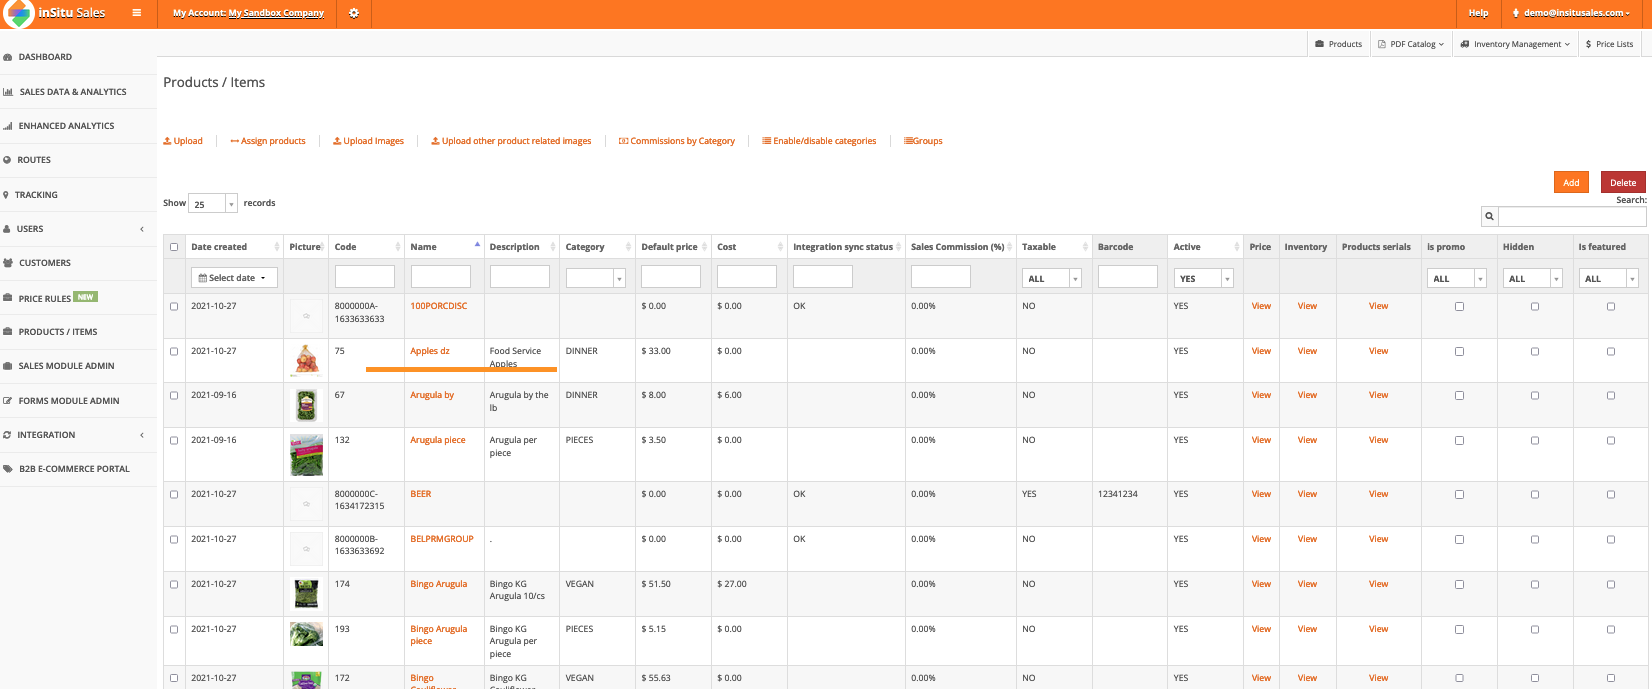Screen dimensions: 1652x689
Task: Click the Customers icon in sidebar
Action: 8,263
